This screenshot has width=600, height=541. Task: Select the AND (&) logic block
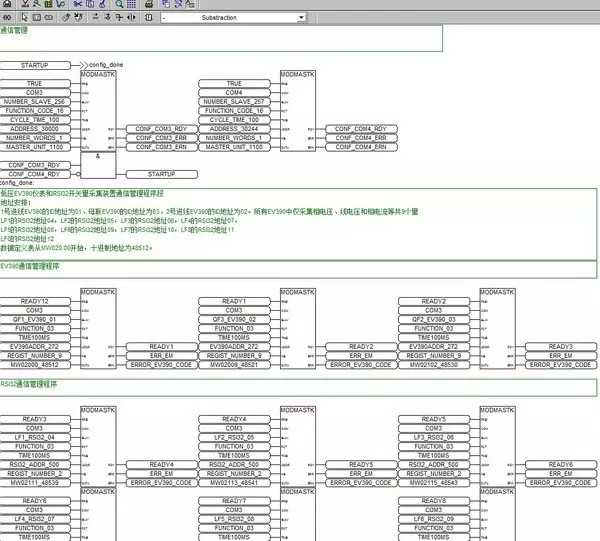(98, 165)
